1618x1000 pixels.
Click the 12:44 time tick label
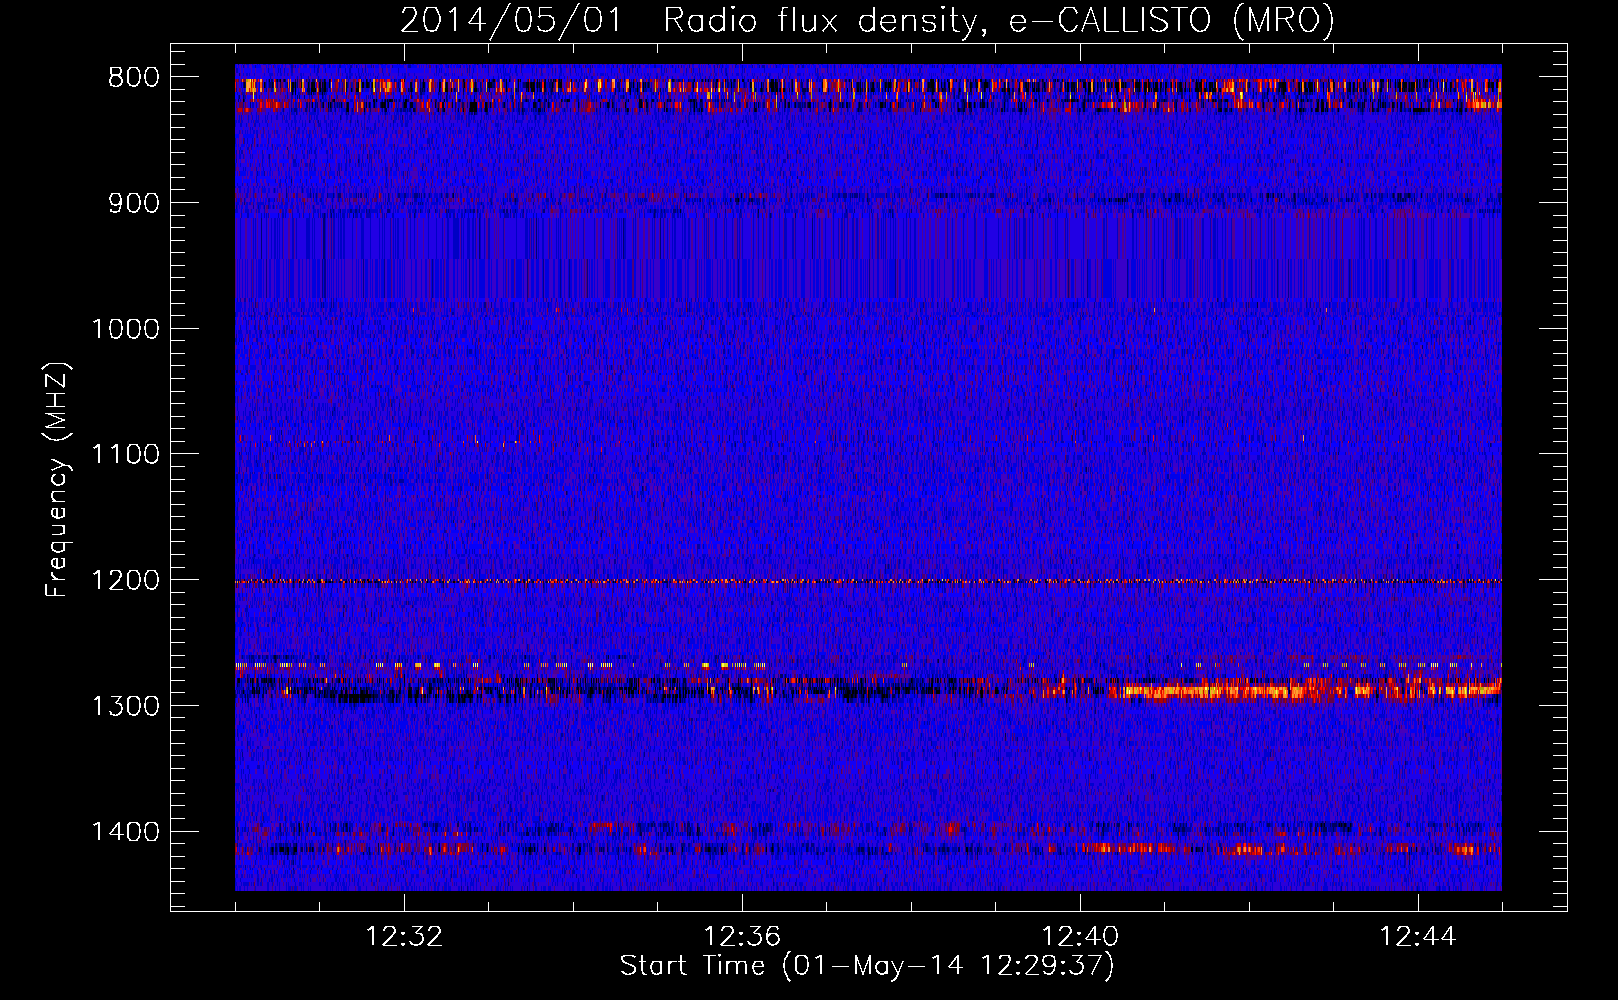[1418, 937]
